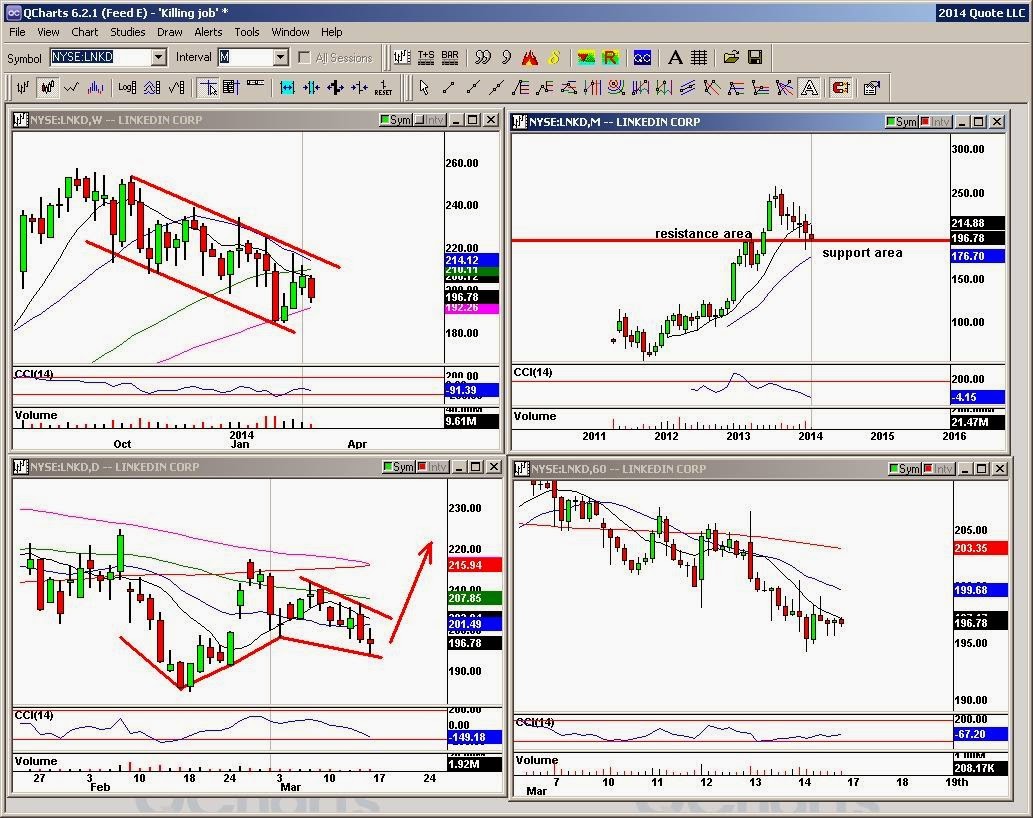Toggle Intv link on monthly LNKD chart
Viewport: 1033px width, 818px height.
tap(935, 122)
